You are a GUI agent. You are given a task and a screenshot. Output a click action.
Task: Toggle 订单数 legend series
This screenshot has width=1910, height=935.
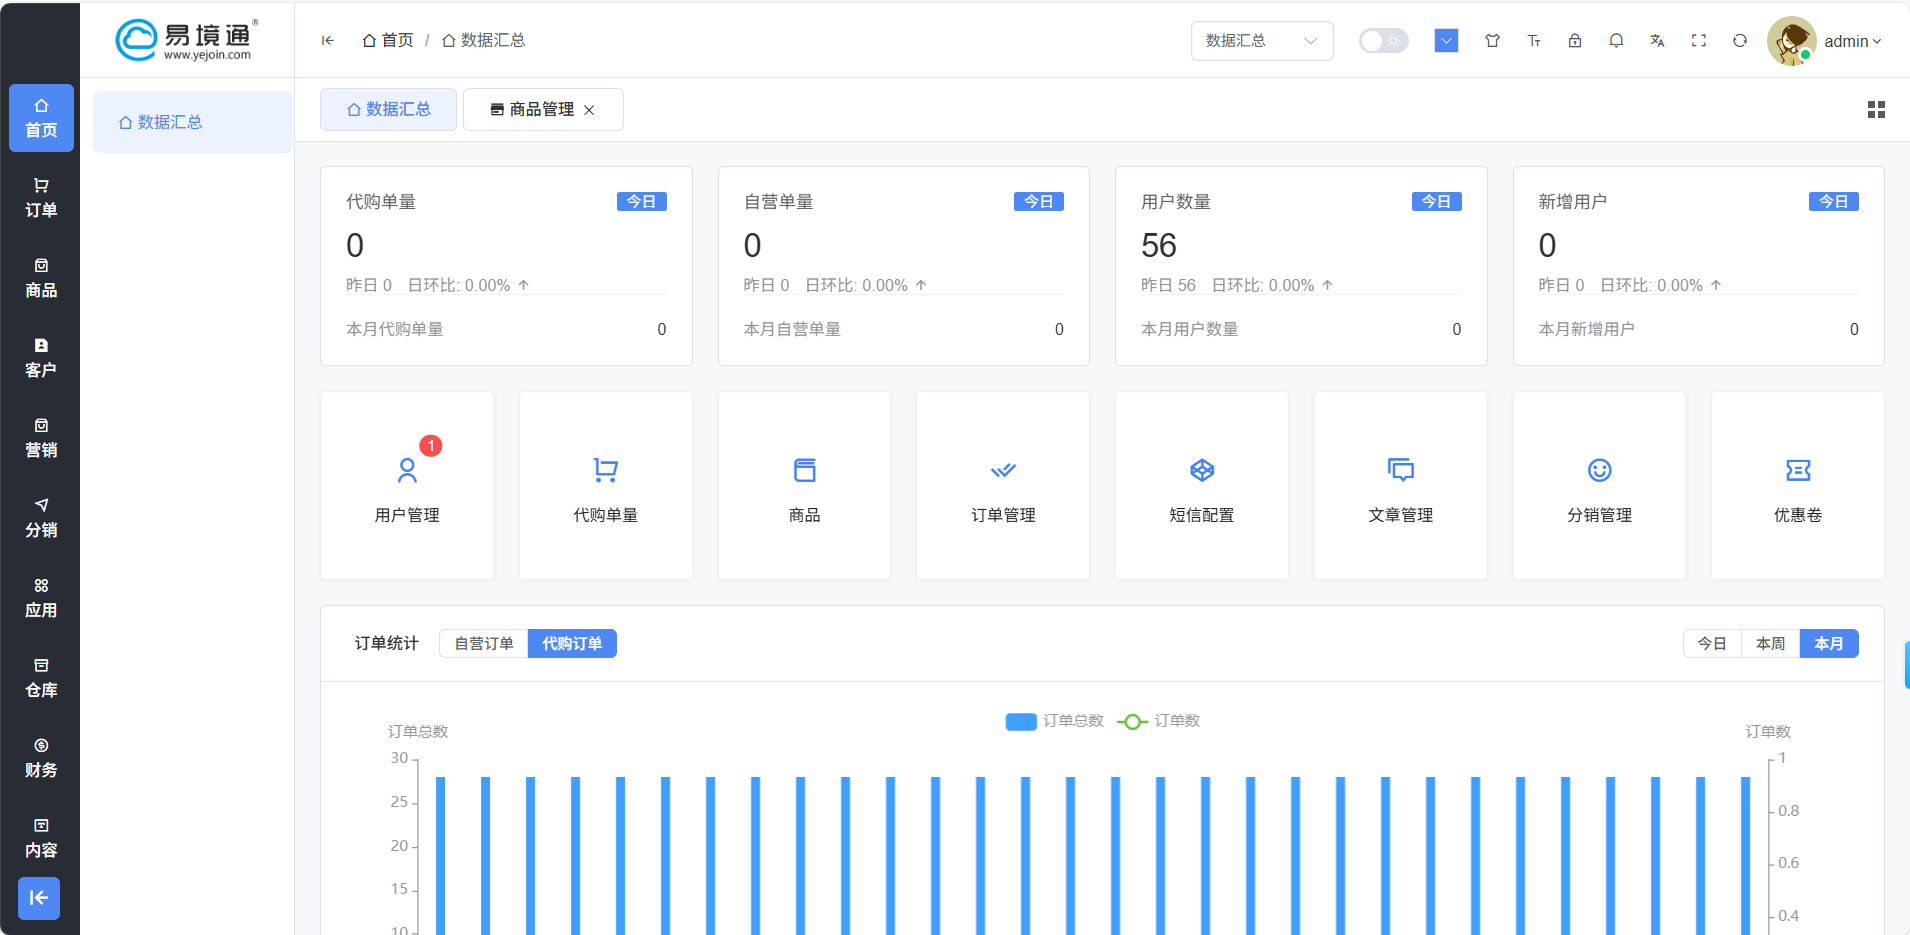point(1158,721)
